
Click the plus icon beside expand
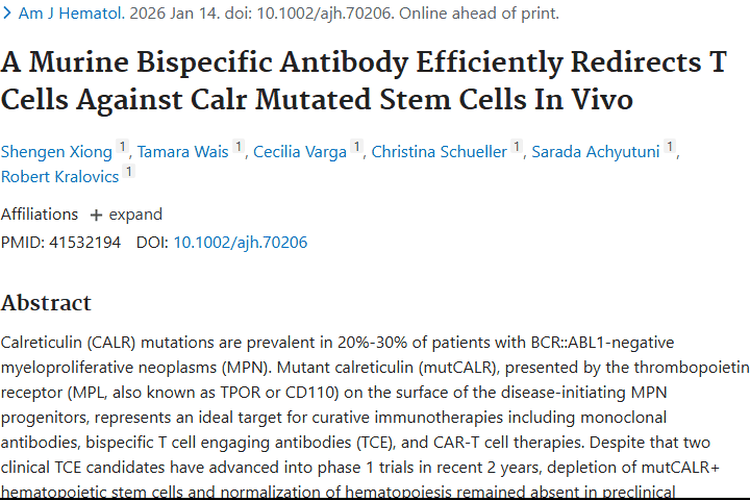(x=96, y=215)
